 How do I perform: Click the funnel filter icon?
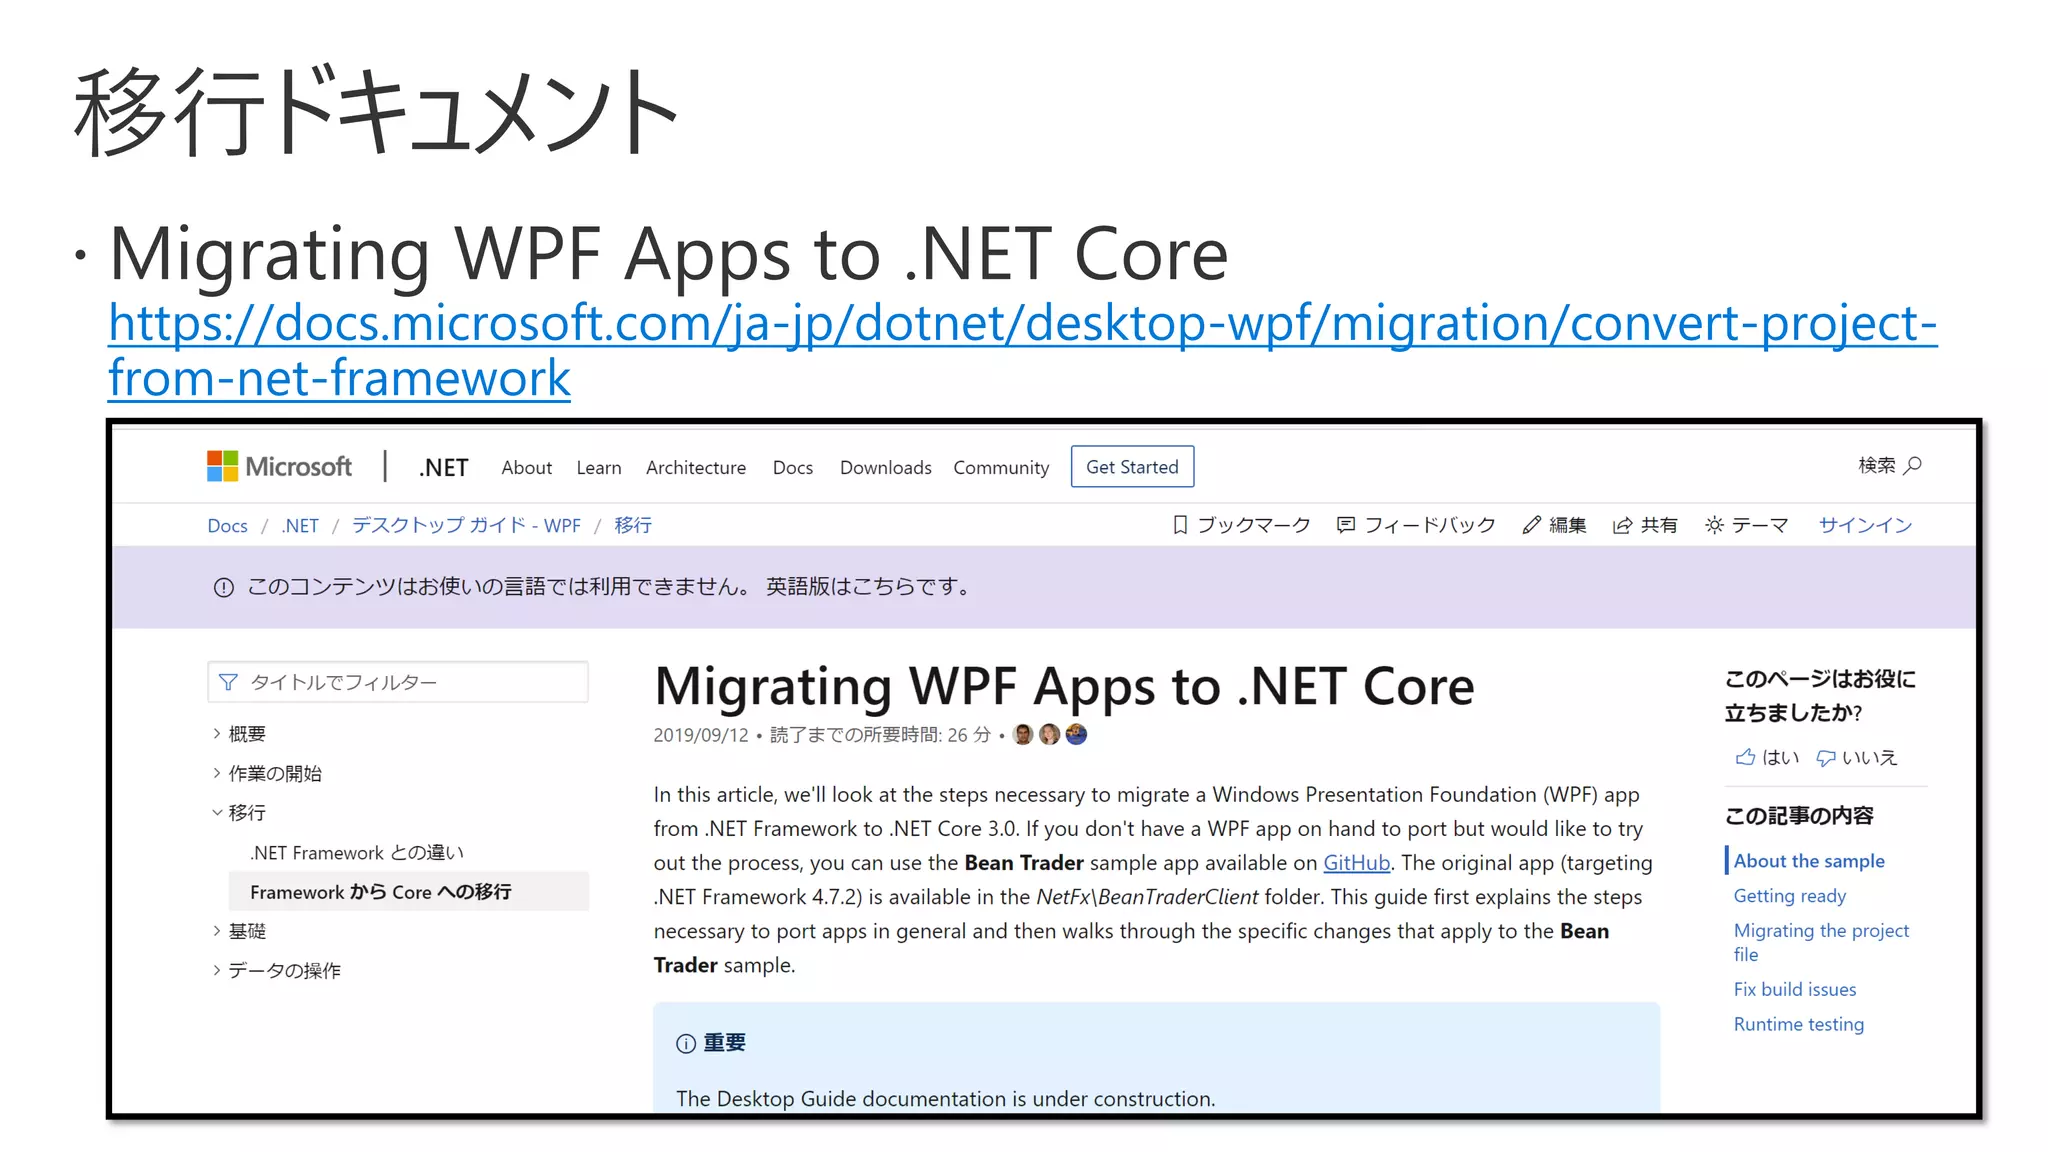228,682
